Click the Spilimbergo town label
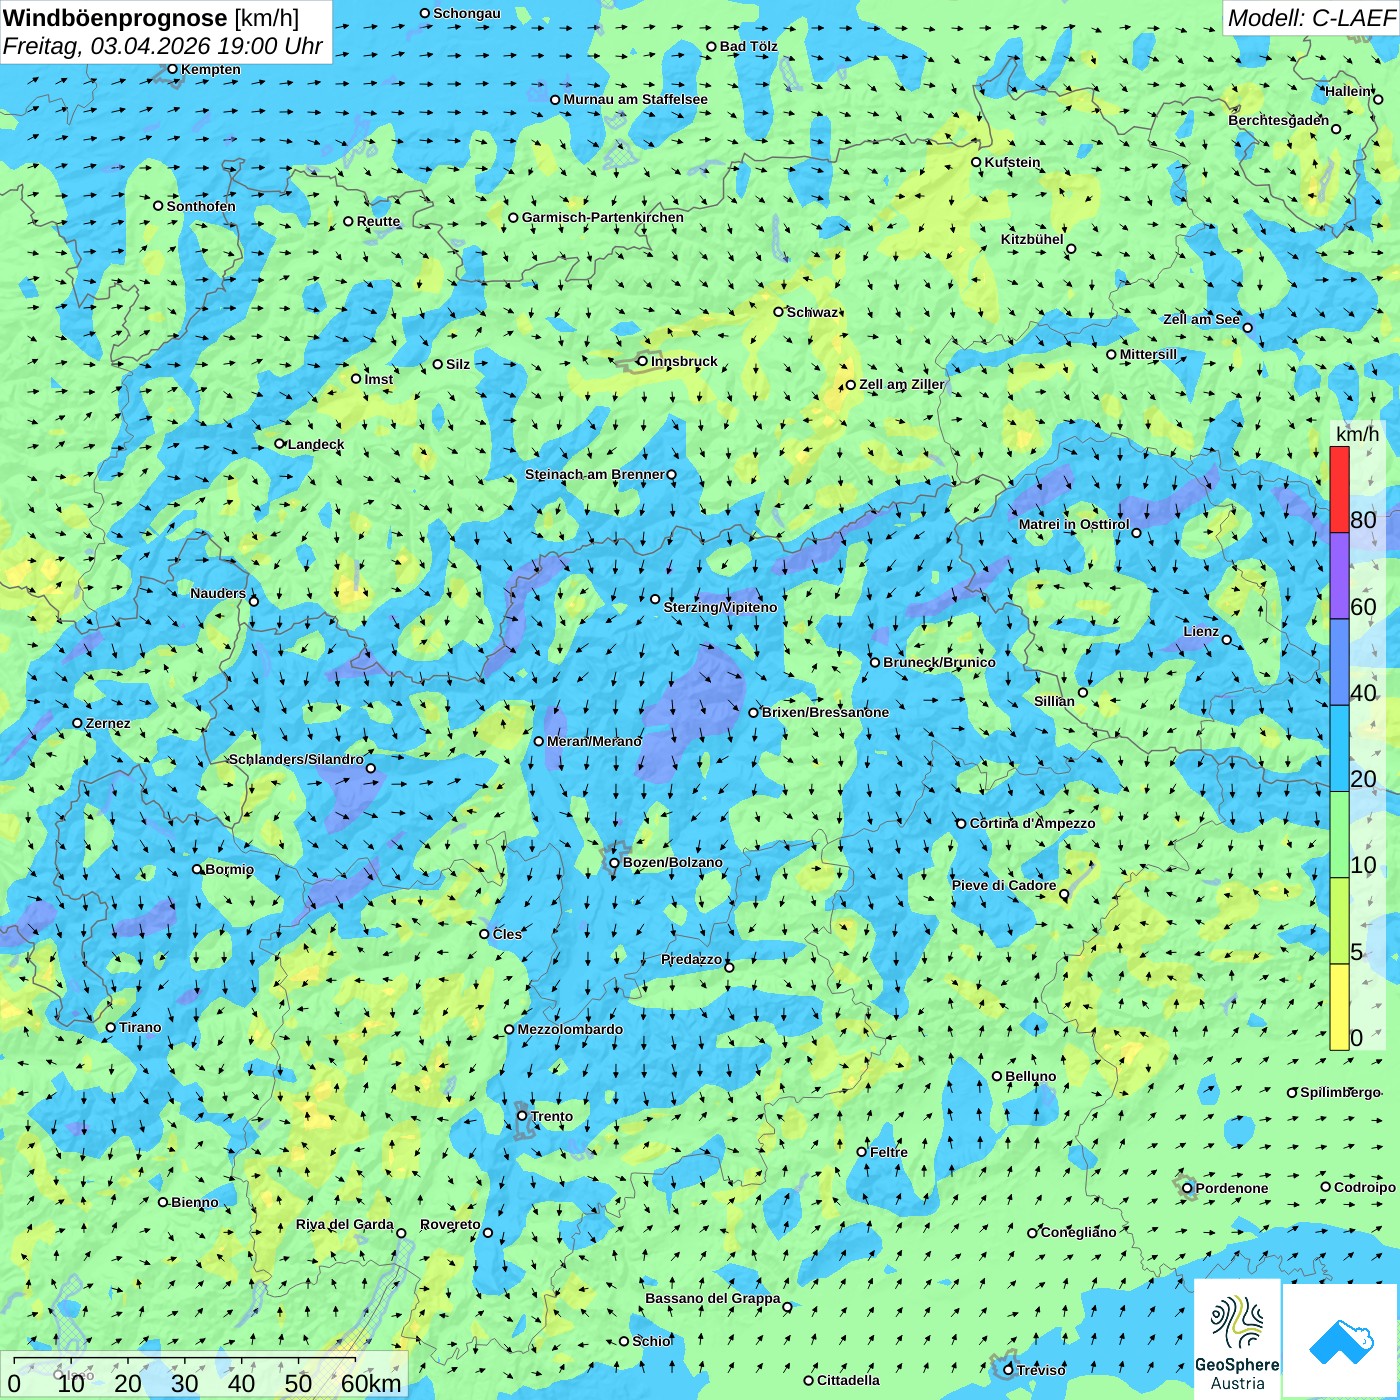Image resolution: width=1400 pixels, height=1400 pixels. click(x=1340, y=1092)
